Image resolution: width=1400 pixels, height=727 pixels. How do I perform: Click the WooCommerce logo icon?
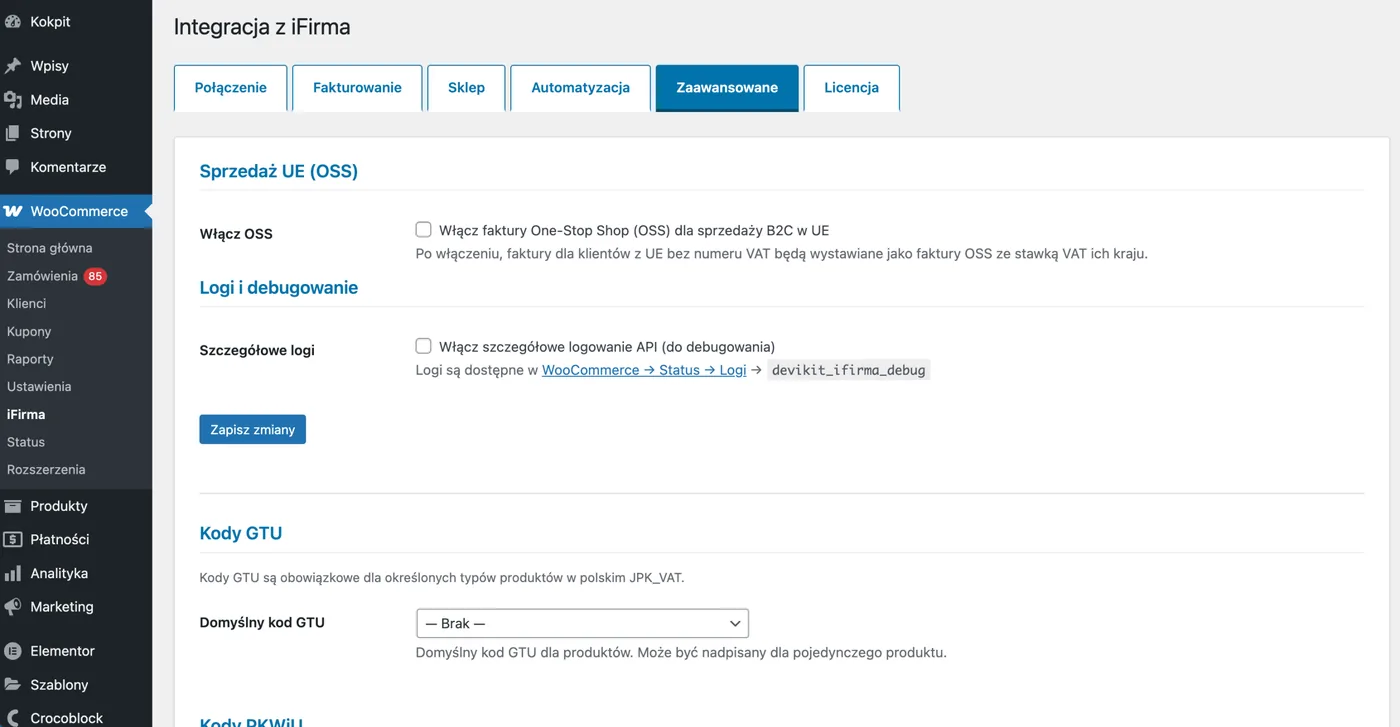13,211
